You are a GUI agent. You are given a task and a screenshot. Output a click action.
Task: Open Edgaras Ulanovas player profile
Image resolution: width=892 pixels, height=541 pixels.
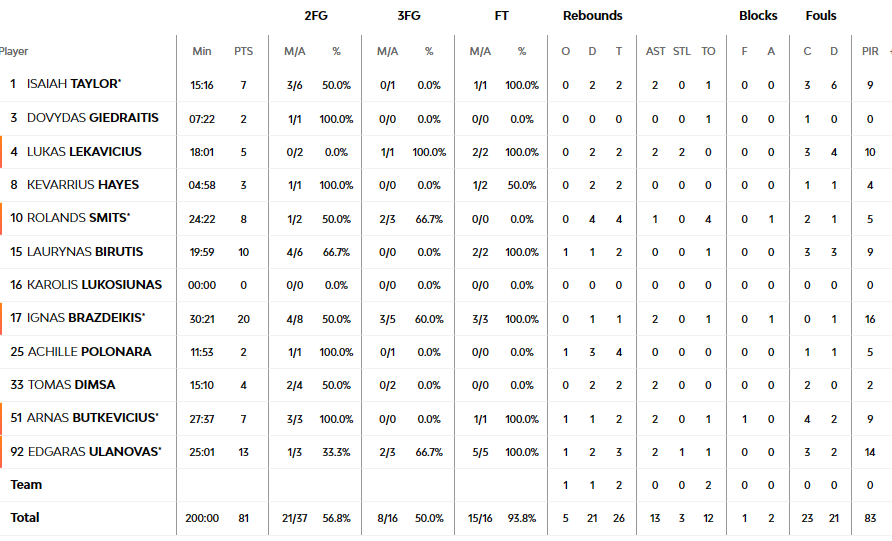point(95,452)
